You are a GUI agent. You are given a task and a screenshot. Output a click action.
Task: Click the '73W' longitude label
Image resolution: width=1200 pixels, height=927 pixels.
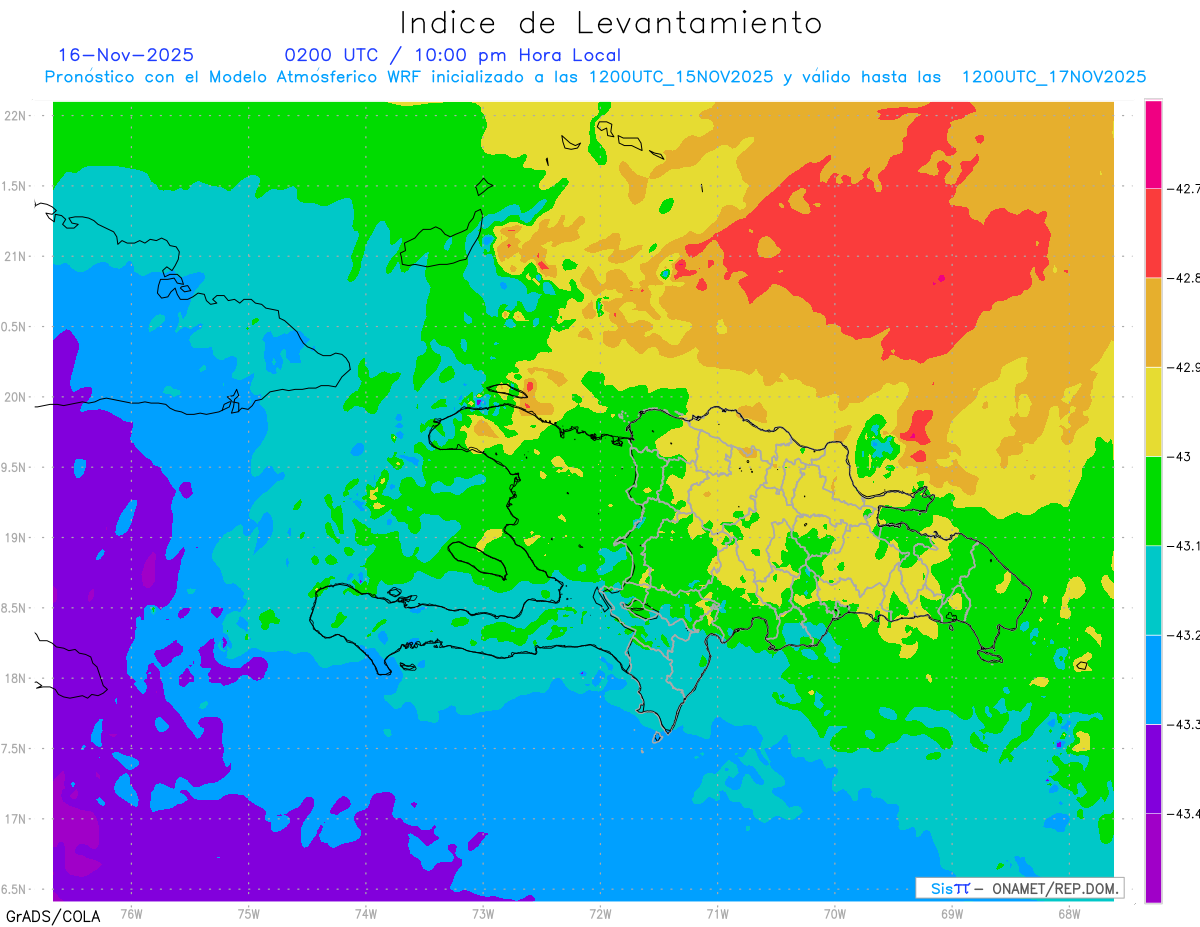click(483, 913)
